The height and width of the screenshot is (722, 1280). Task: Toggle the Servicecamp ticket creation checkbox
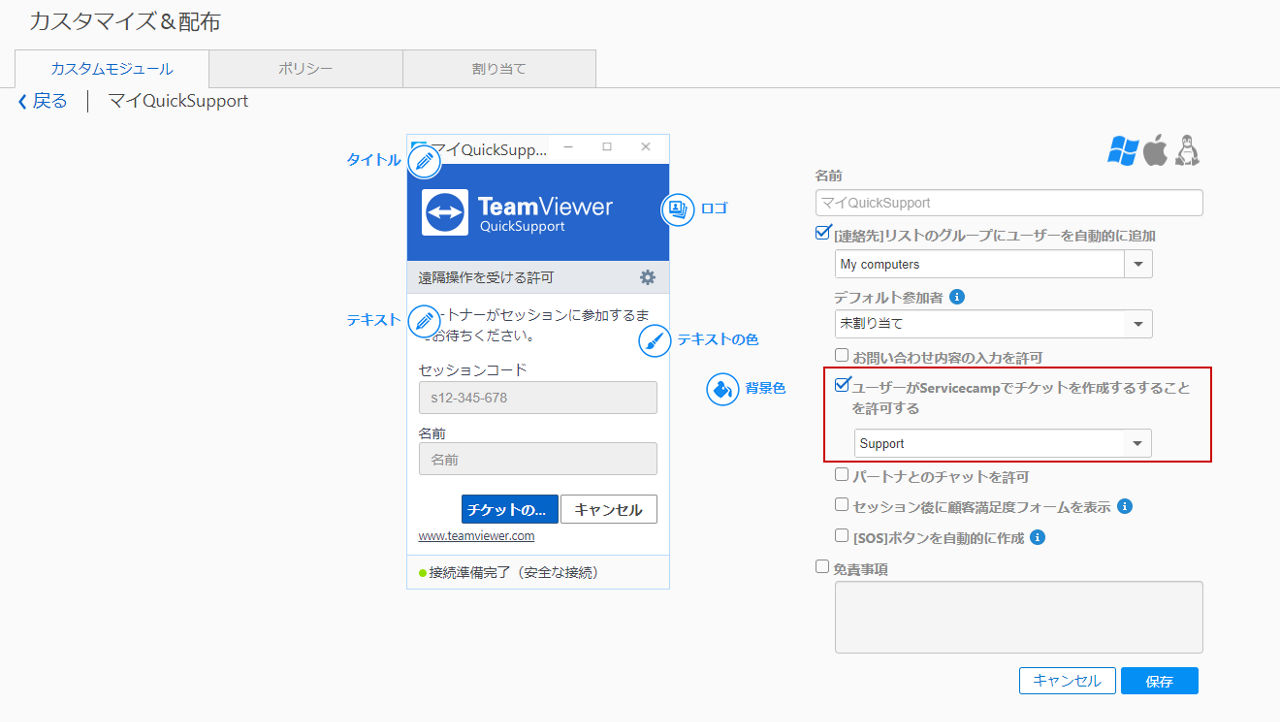click(842, 384)
